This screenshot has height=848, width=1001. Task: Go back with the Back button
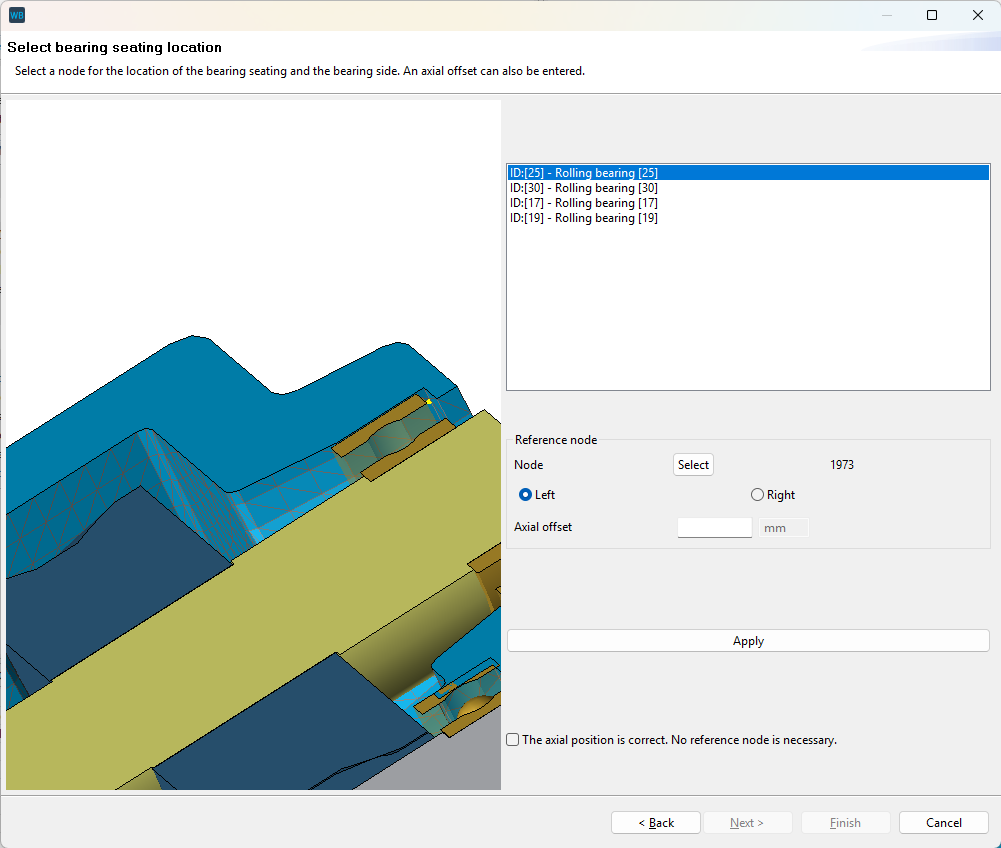point(655,822)
